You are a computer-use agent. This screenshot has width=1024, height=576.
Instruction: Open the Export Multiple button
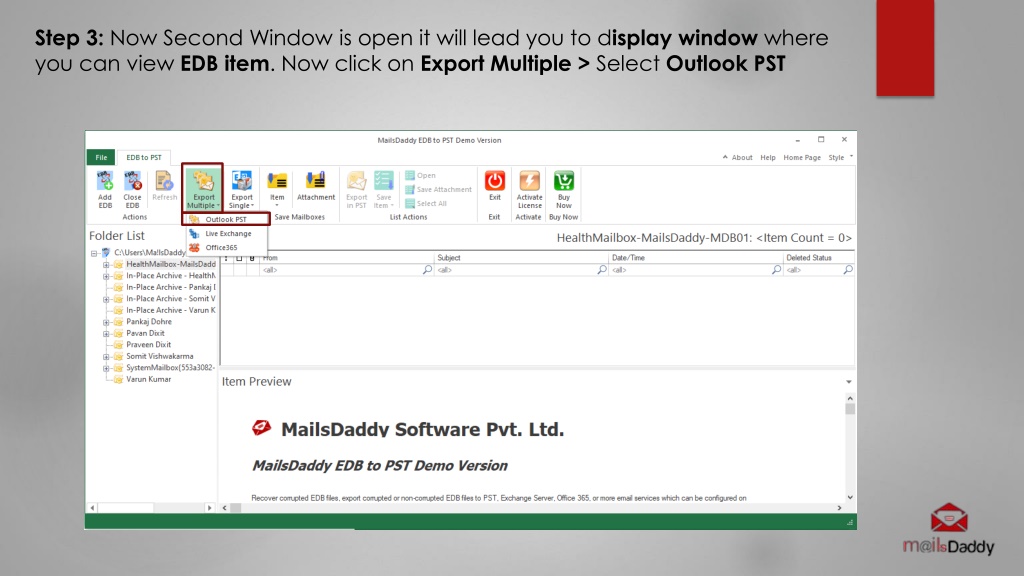tap(203, 189)
